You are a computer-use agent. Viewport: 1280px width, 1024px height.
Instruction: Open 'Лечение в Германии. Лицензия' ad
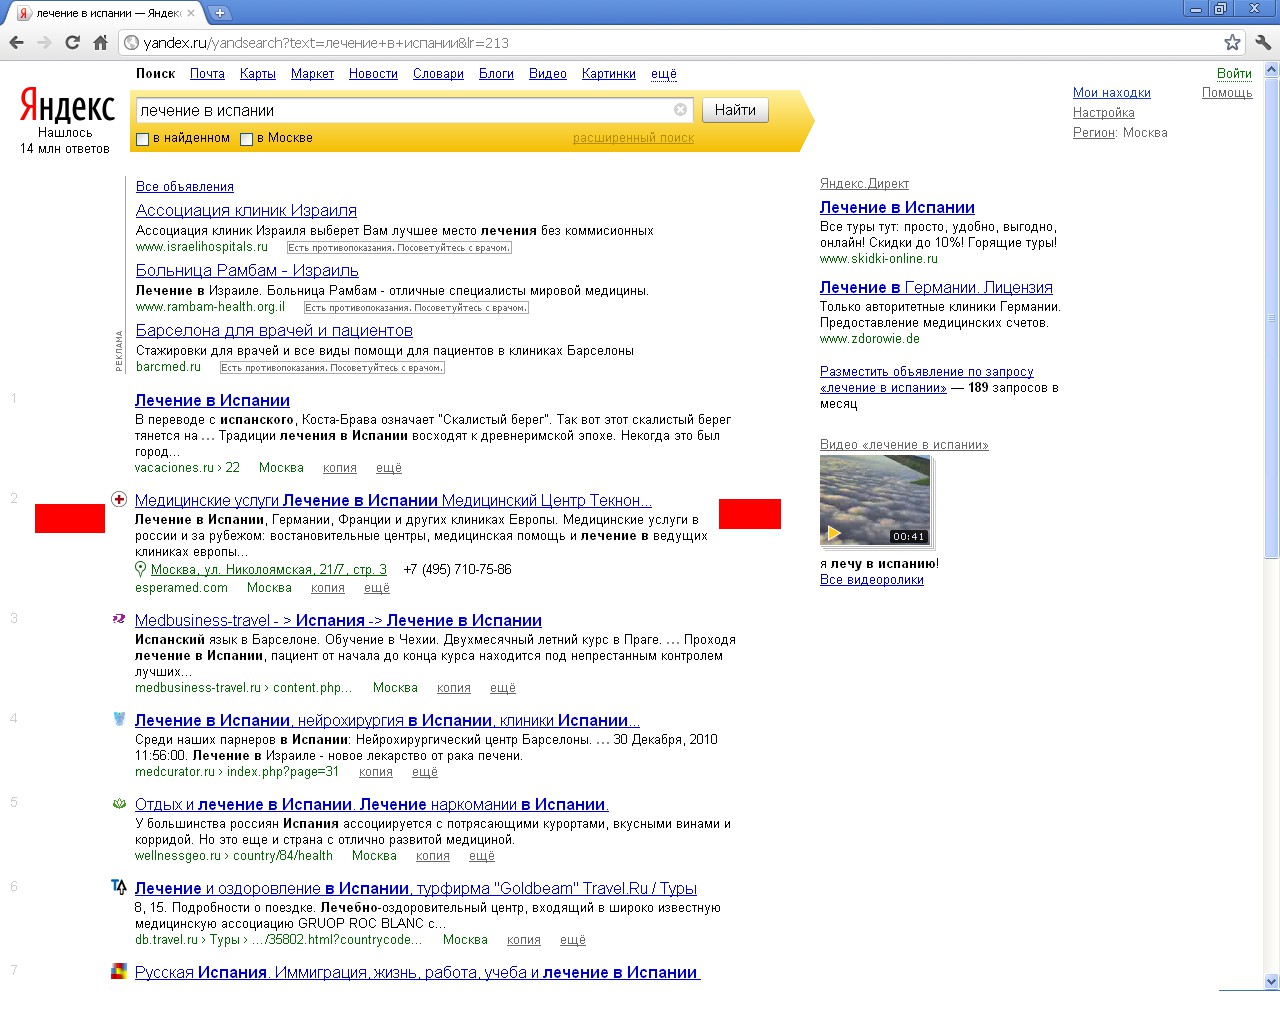pos(936,287)
